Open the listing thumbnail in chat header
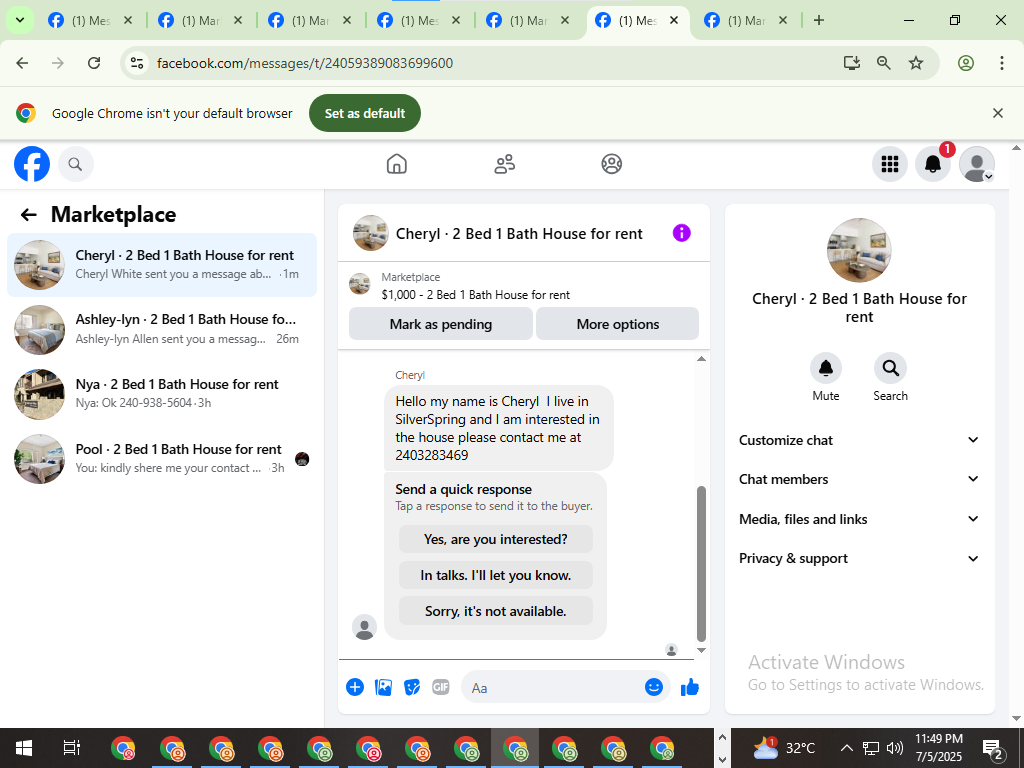Screen dimensions: 1024x768 [x=371, y=233]
